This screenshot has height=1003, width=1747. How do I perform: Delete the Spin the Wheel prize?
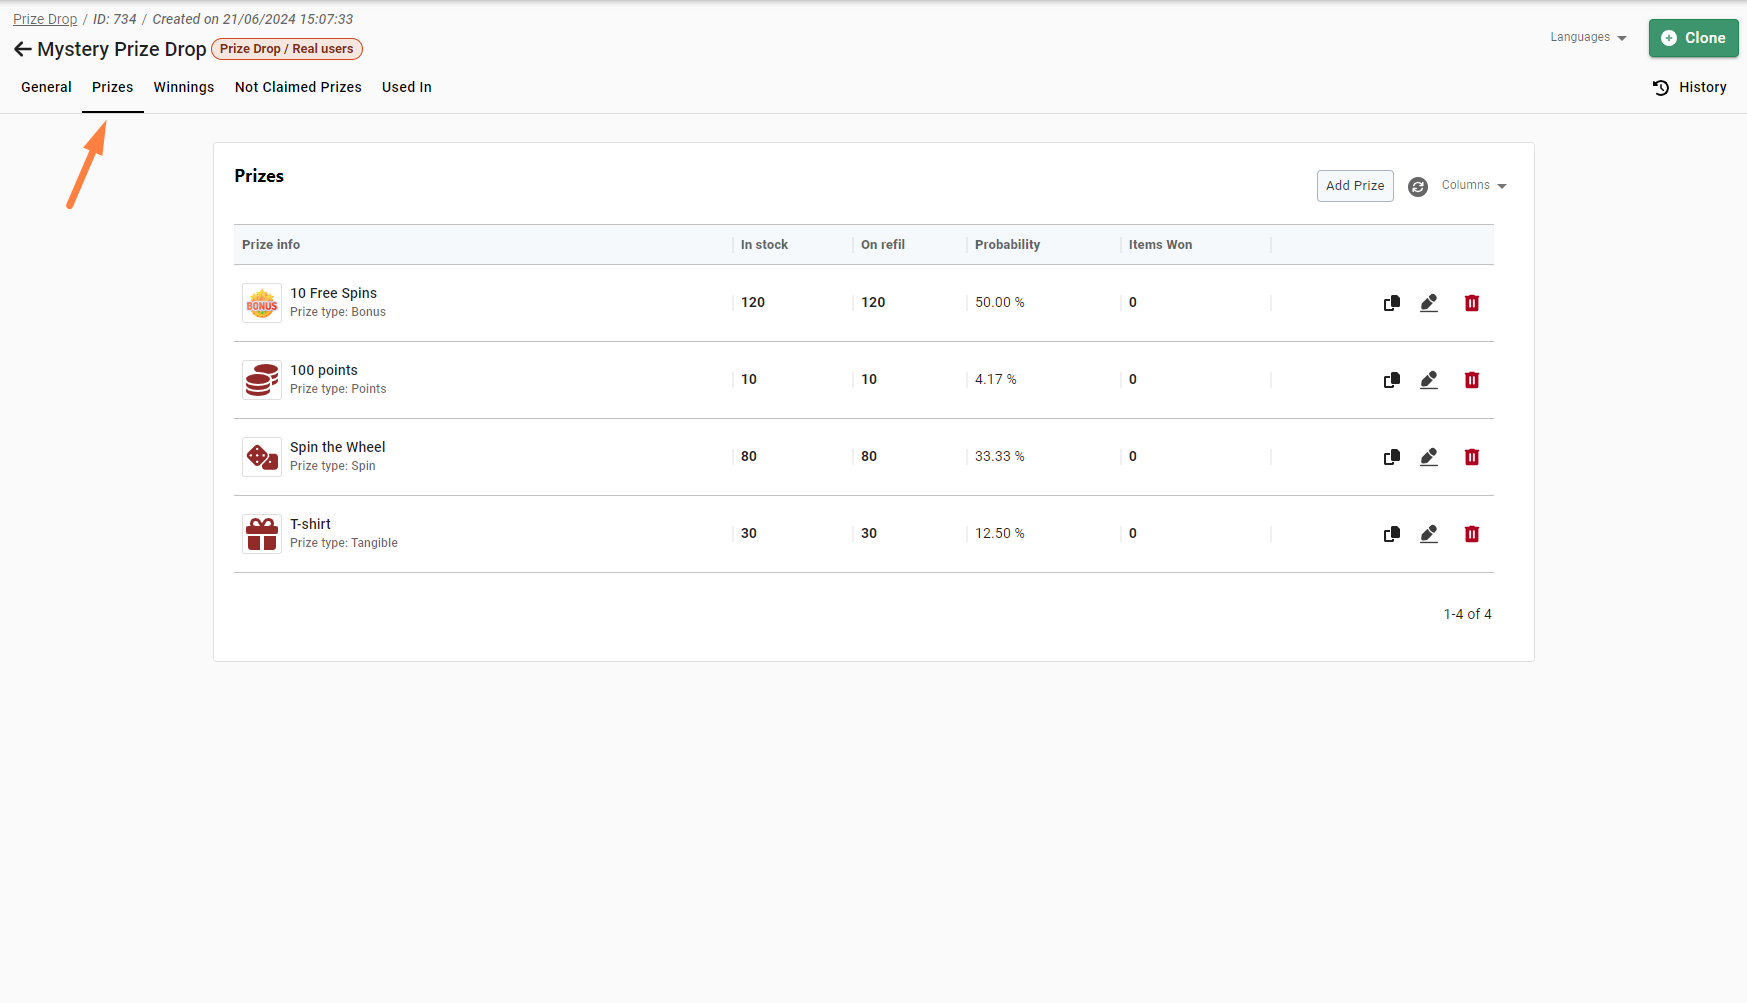click(1471, 457)
